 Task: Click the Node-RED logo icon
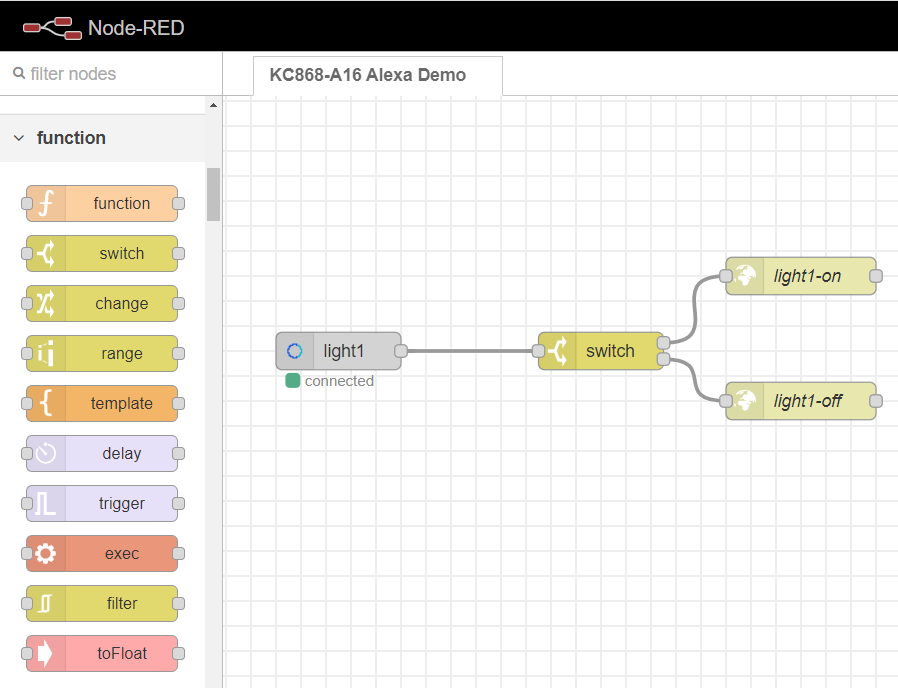tap(52, 27)
